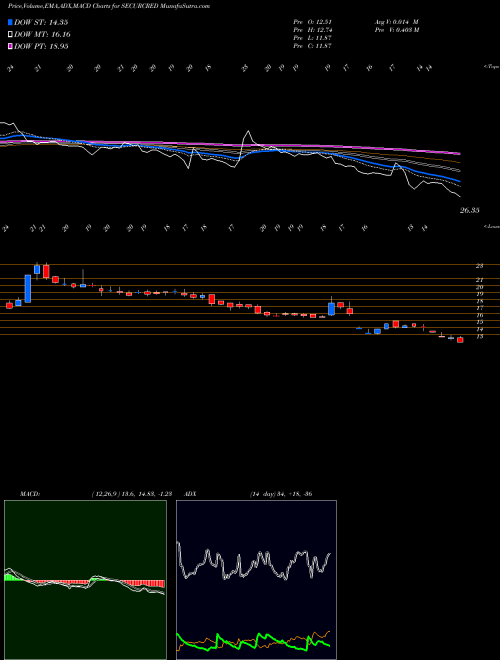Click the price axis label 17
Image resolution: width=500 pixels, height=660 pixels.
coord(479,308)
